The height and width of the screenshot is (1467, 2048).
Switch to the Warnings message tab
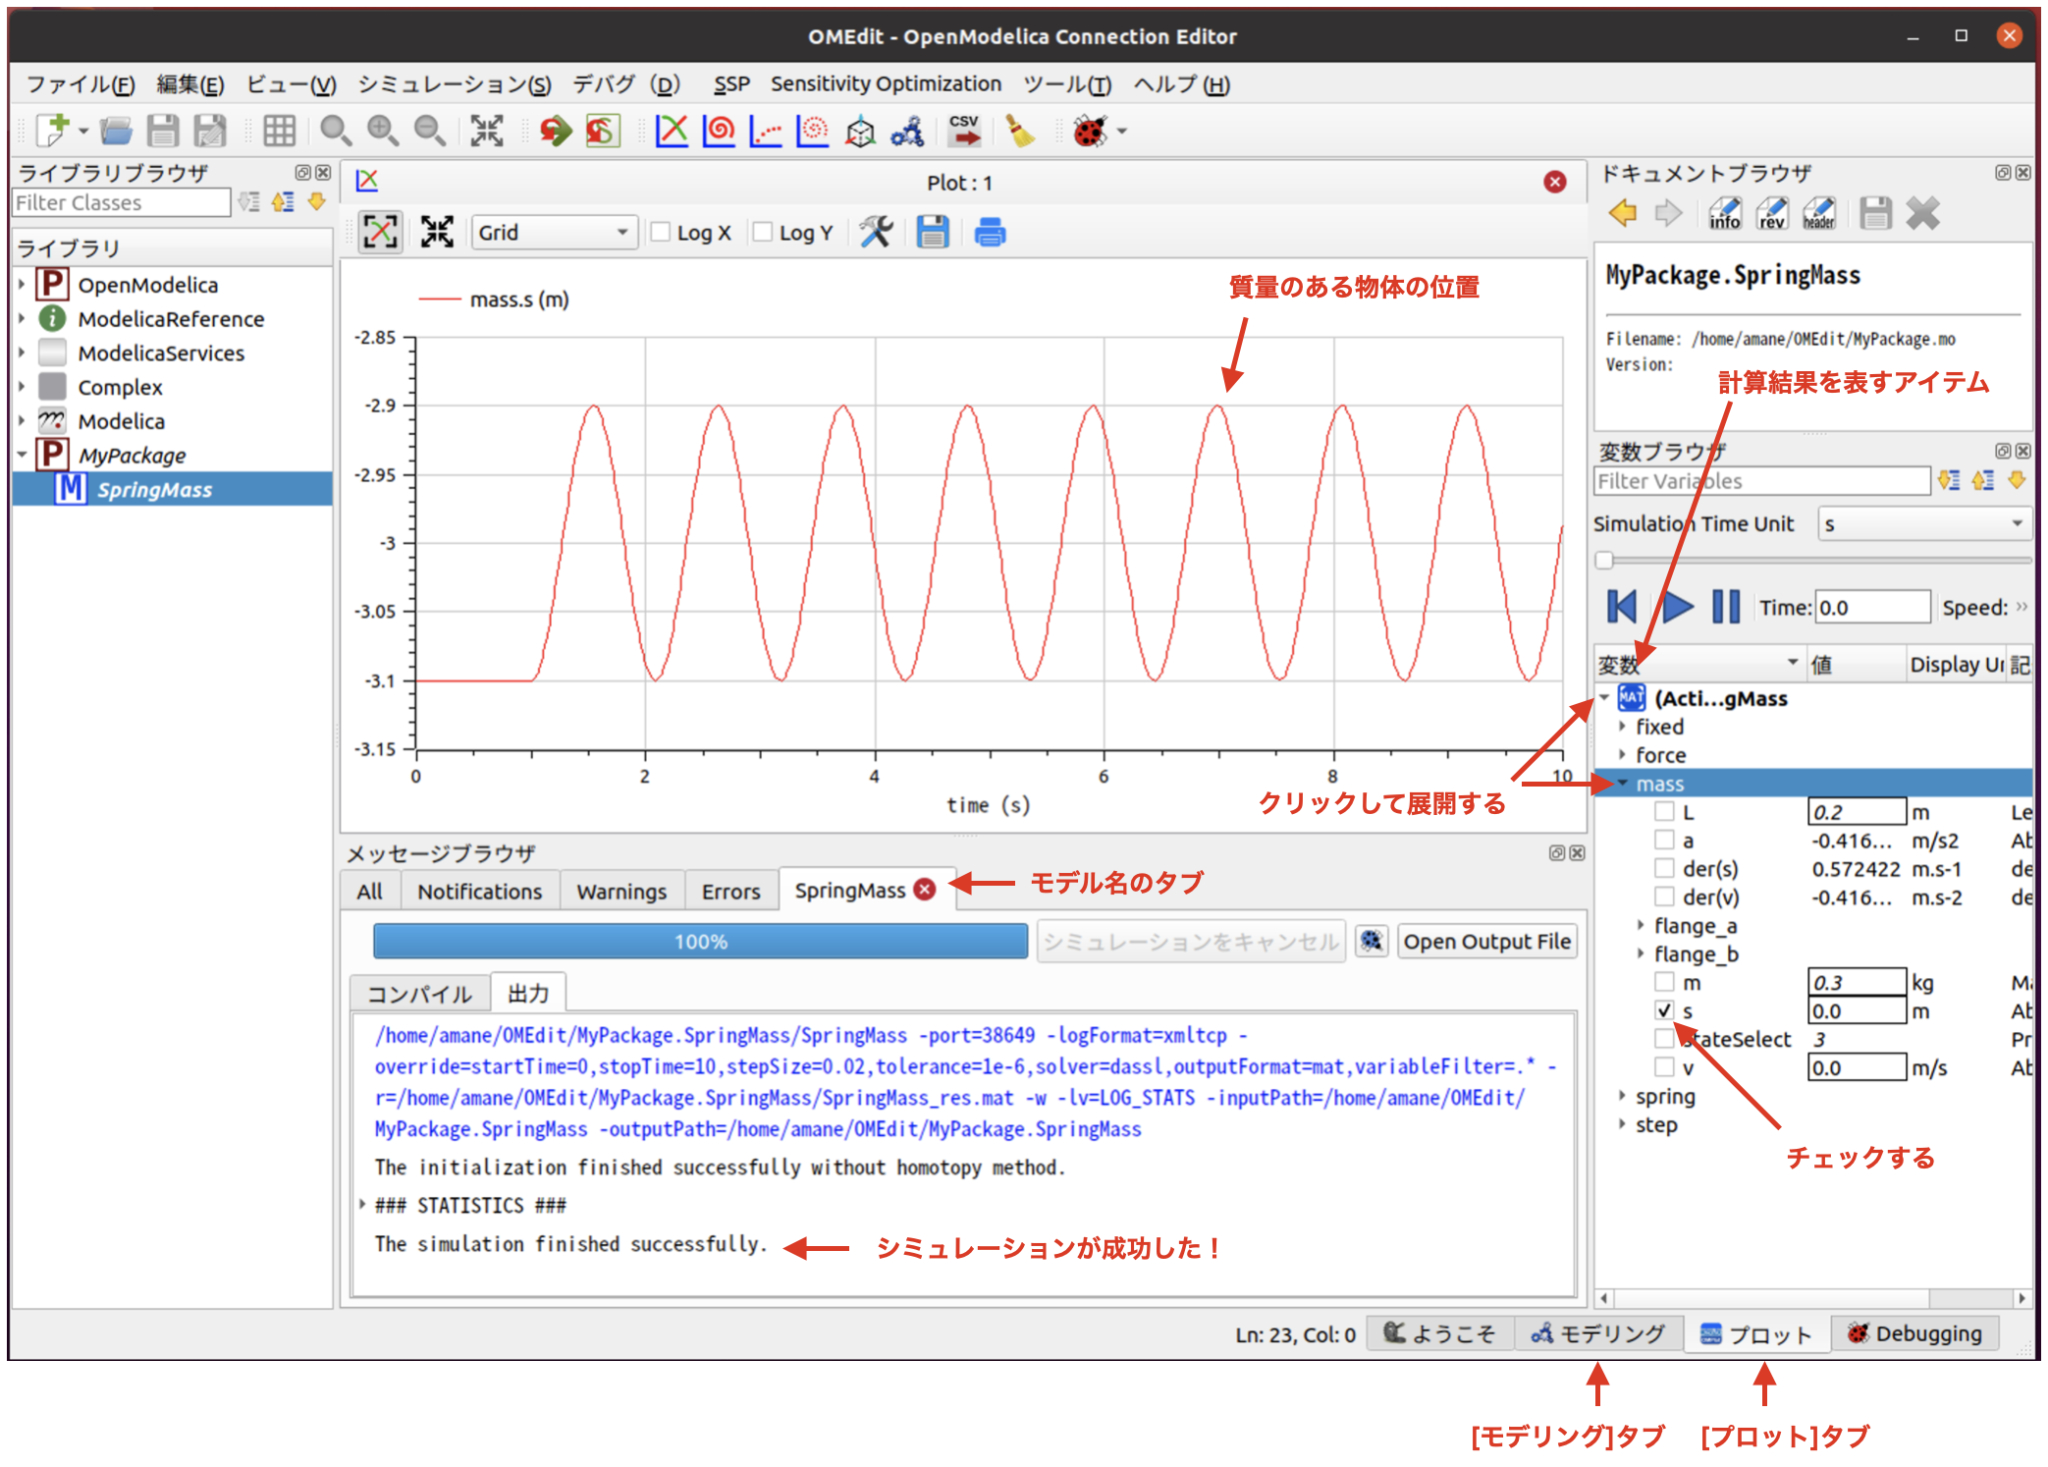click(x=621, y=890)
